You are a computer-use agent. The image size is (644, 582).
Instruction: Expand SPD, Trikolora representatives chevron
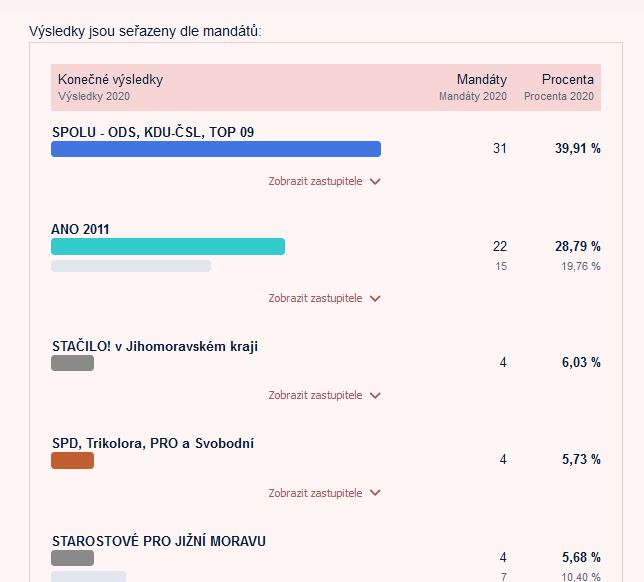coord(375,493)
